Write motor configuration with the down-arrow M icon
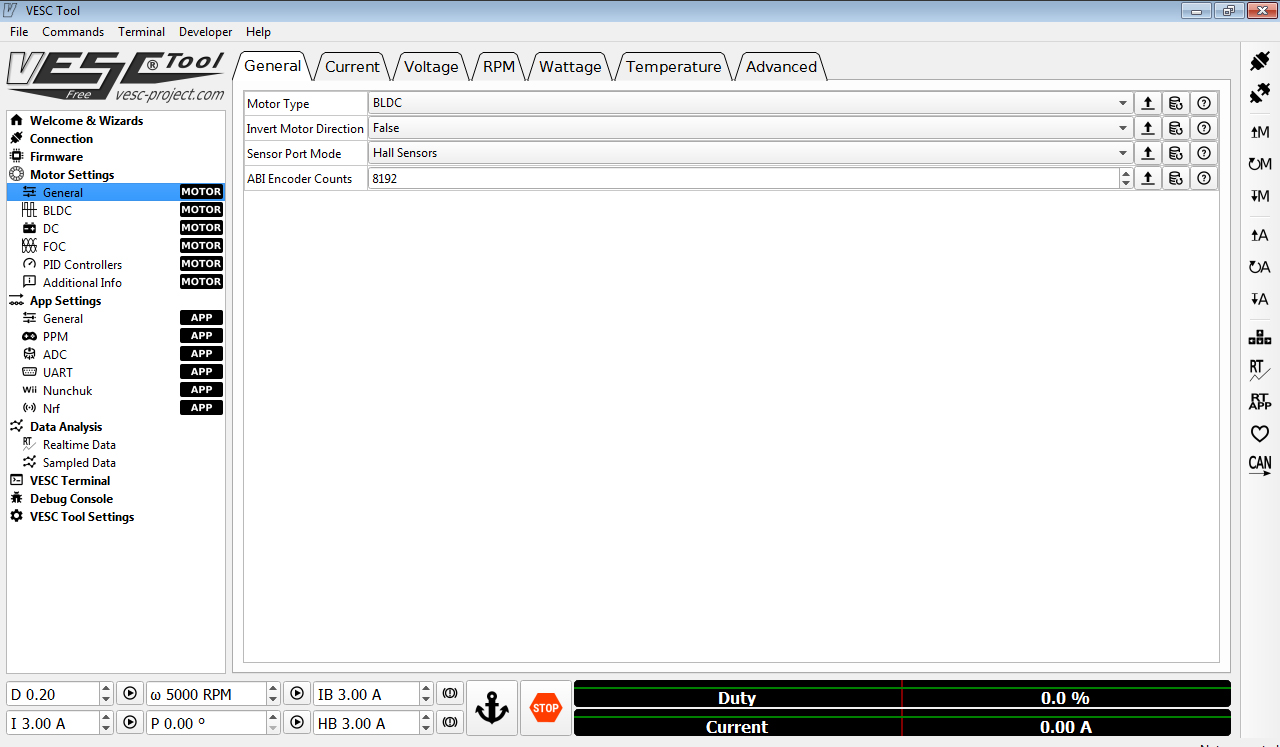This screenshot has width=1280, height=747. pos(1260,196)
